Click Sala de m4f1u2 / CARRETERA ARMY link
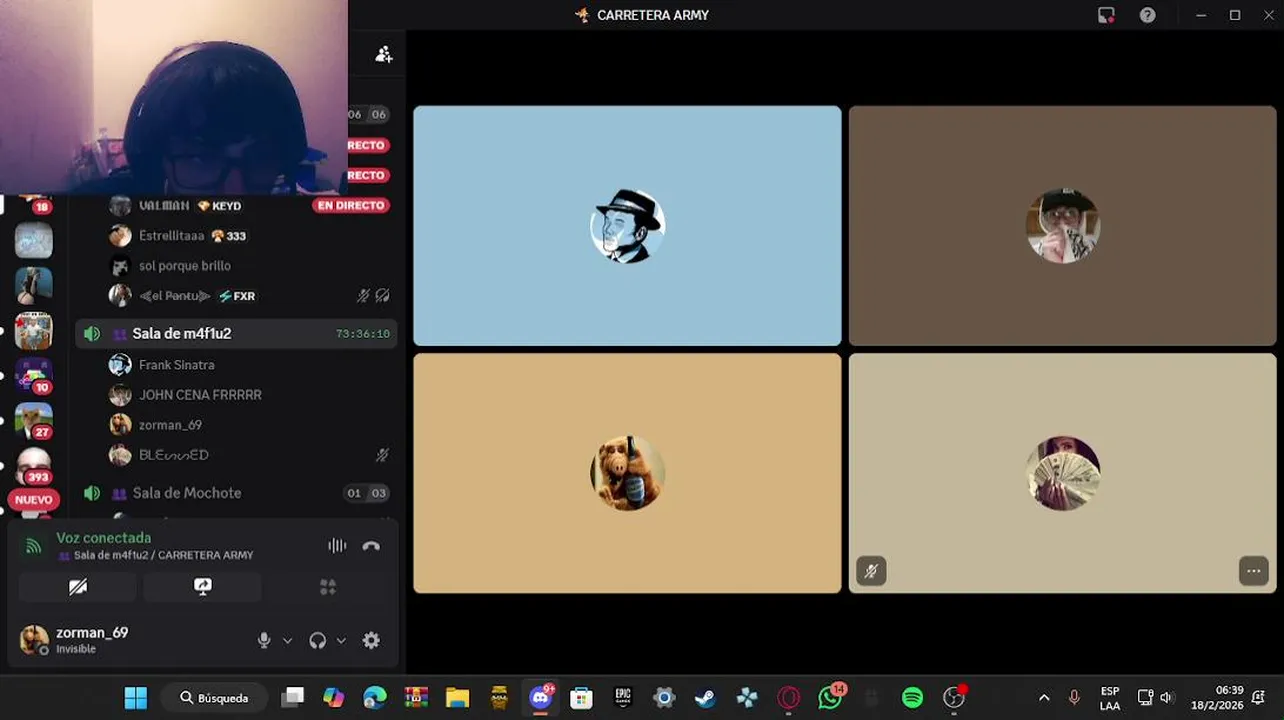The image size is (1284, 720). click(163, 555)
